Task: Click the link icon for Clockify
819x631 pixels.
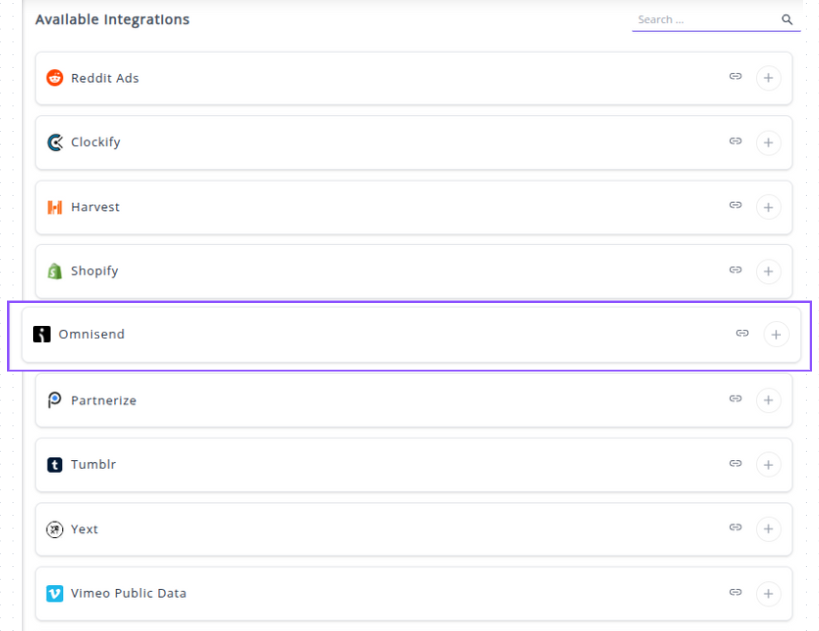Action: click(735, 142)
